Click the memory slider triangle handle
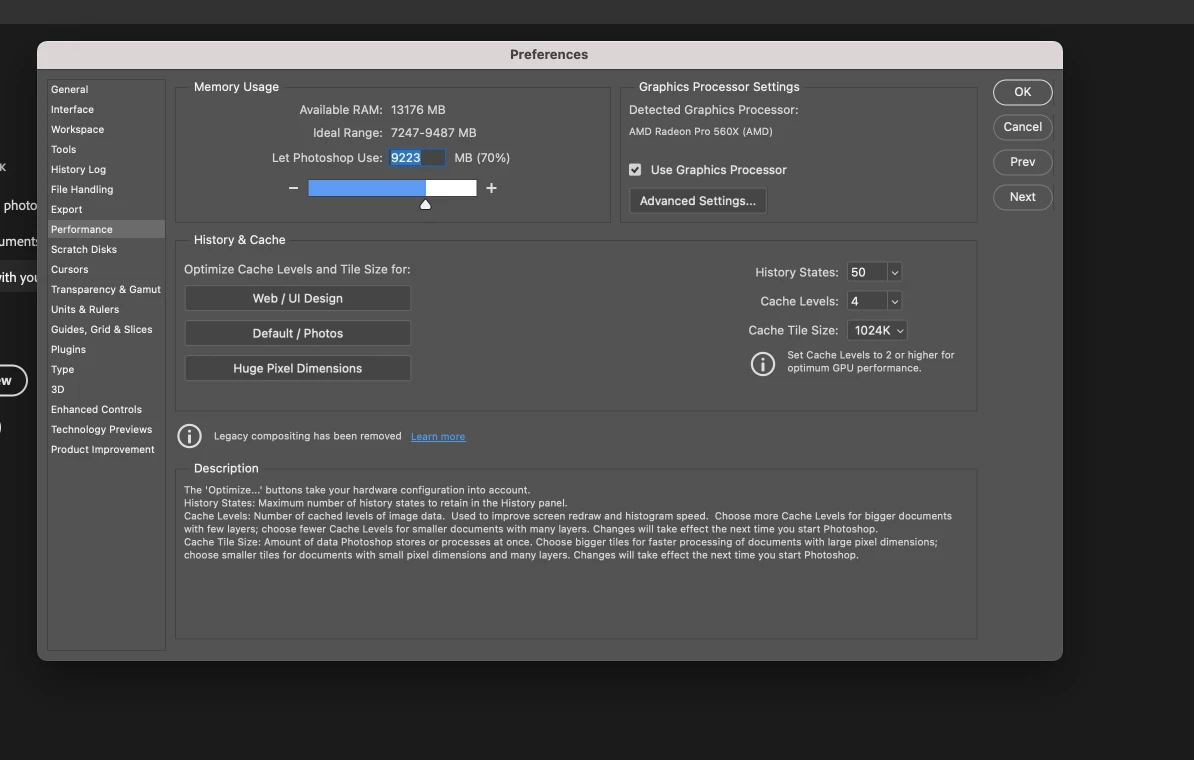This screenshot has height=760, width=1194. 426,204
